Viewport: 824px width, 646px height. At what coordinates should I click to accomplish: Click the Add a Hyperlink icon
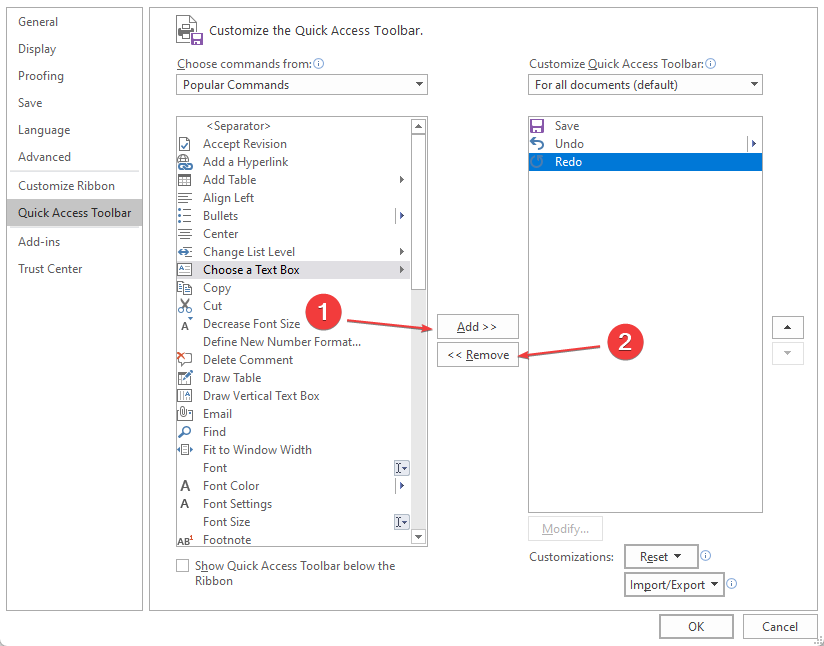(184, 162)
